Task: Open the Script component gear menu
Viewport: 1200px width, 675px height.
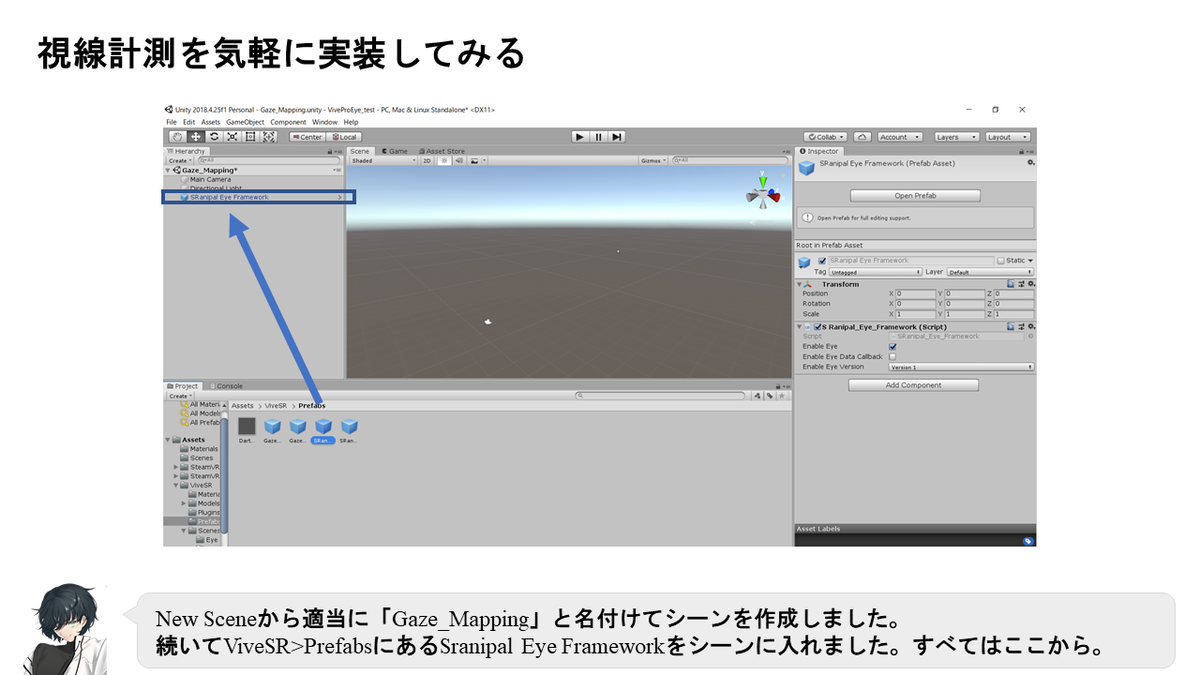Action: point(1031,327)
